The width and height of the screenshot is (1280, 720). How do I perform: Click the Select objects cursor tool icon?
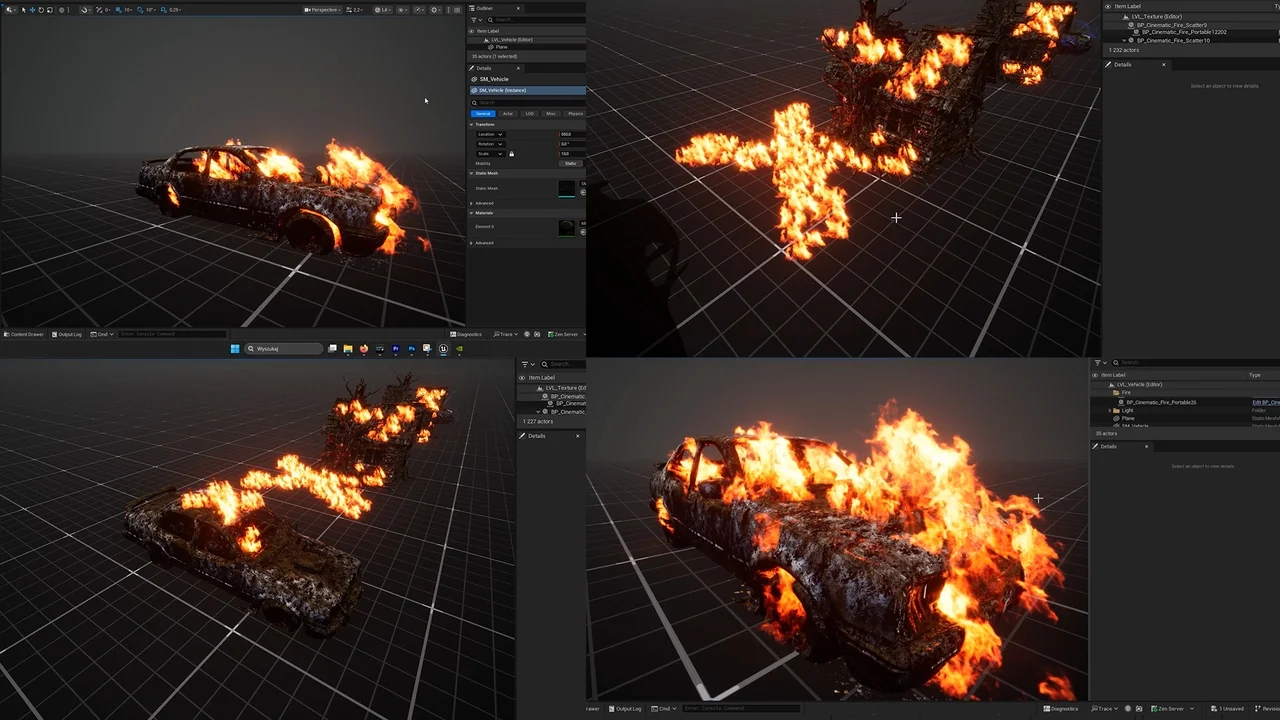click(x=24, y=10)
